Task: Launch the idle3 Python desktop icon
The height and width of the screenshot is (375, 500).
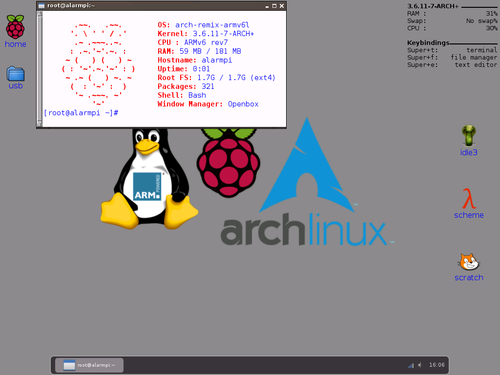Action: tap(469, 140)
